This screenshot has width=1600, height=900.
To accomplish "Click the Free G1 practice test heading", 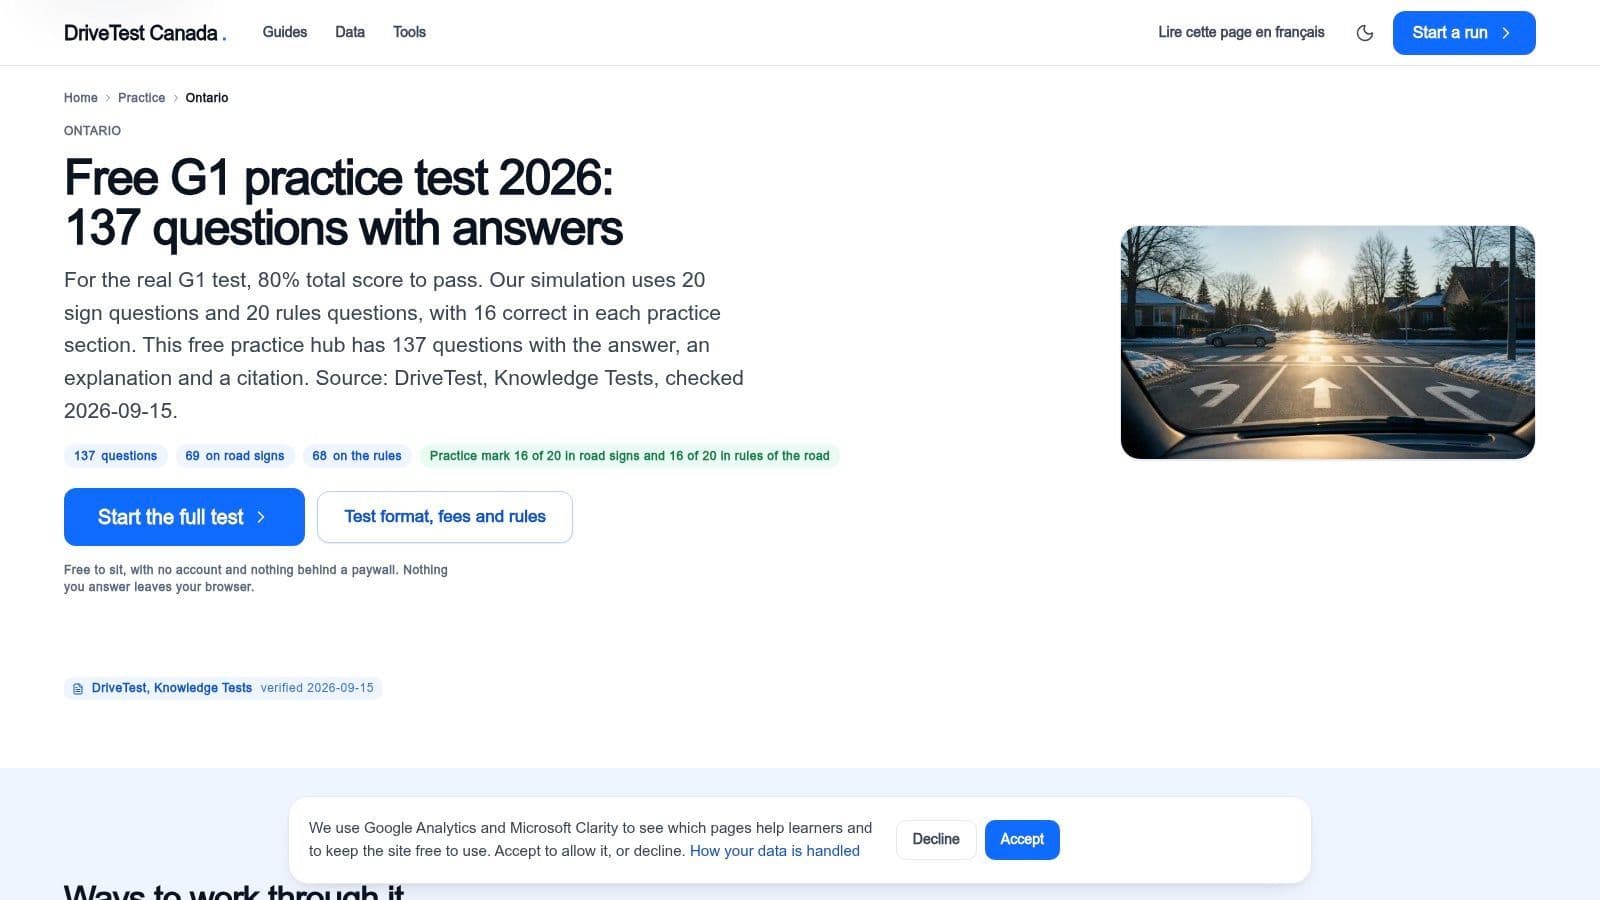I will point(343,203).
